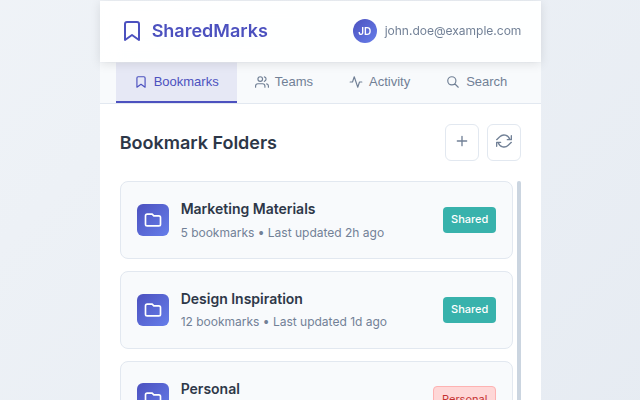Screen dimensions: 640x400
Task: Click the SharedMarks title text
Action: (x=210, y=31)
